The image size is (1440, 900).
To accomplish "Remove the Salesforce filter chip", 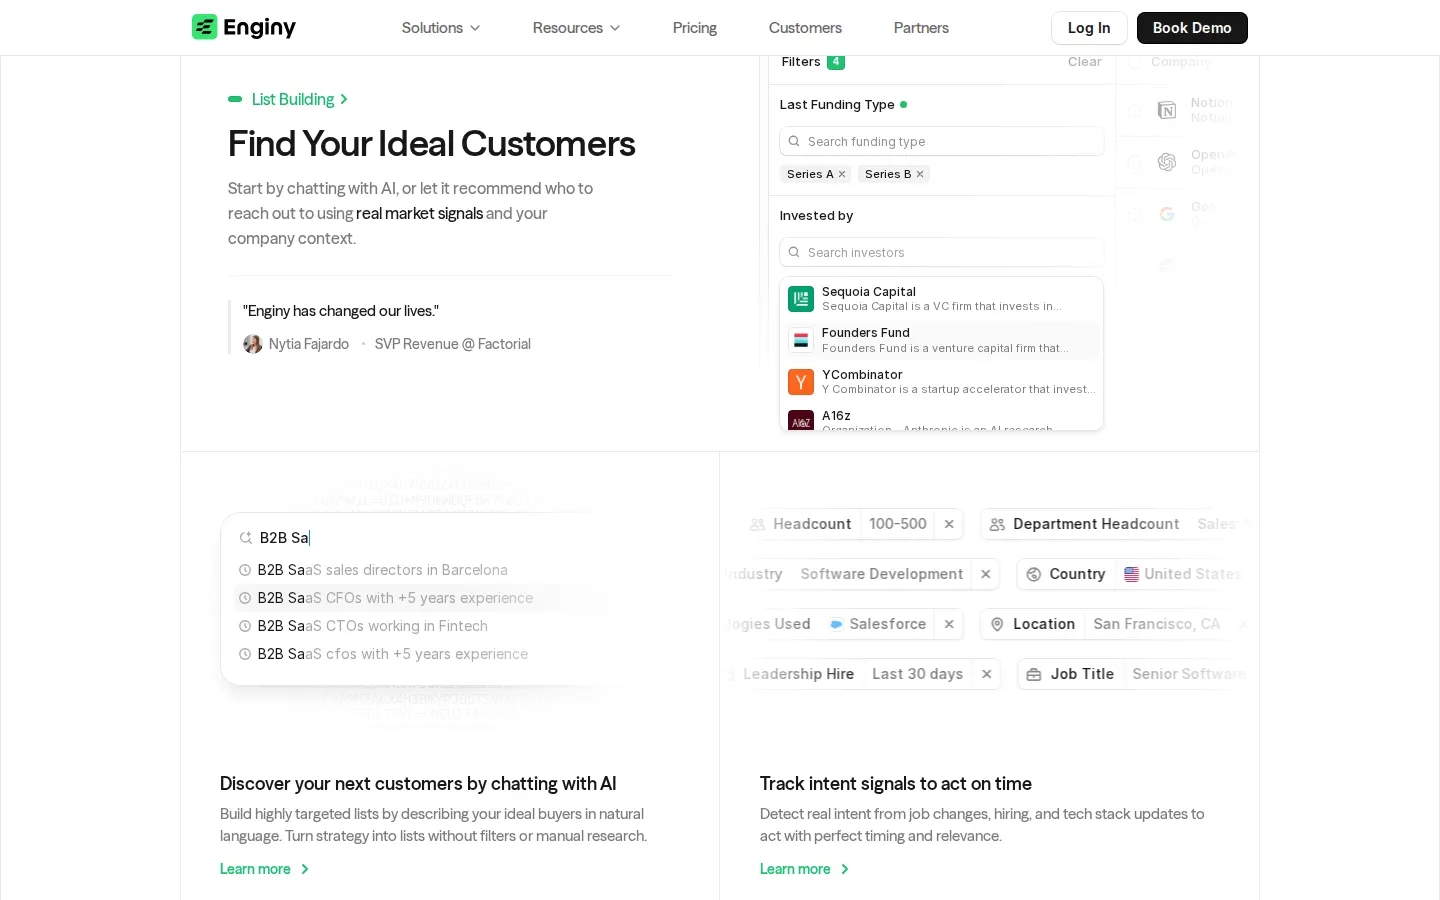I will (949, 624).
